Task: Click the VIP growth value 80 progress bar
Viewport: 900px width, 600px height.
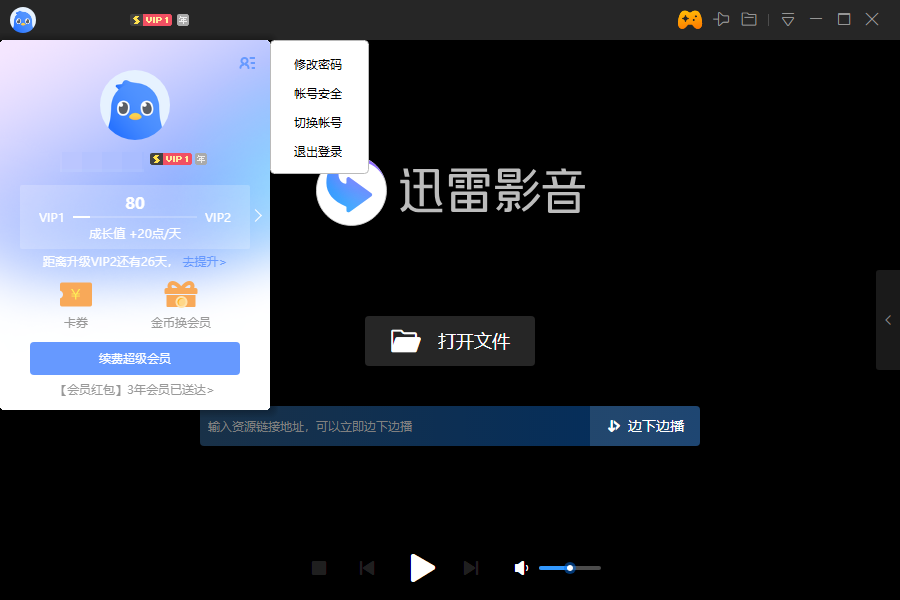Action: coord(135,217)
